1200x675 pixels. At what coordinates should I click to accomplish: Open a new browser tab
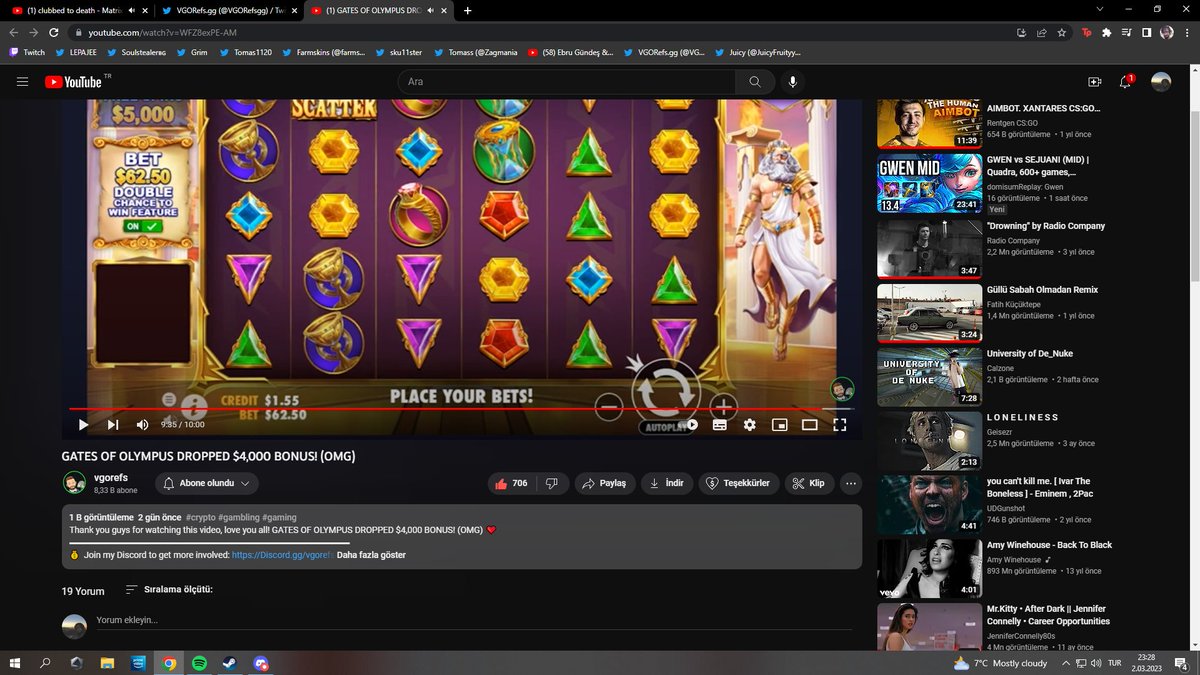pos(467,10)
